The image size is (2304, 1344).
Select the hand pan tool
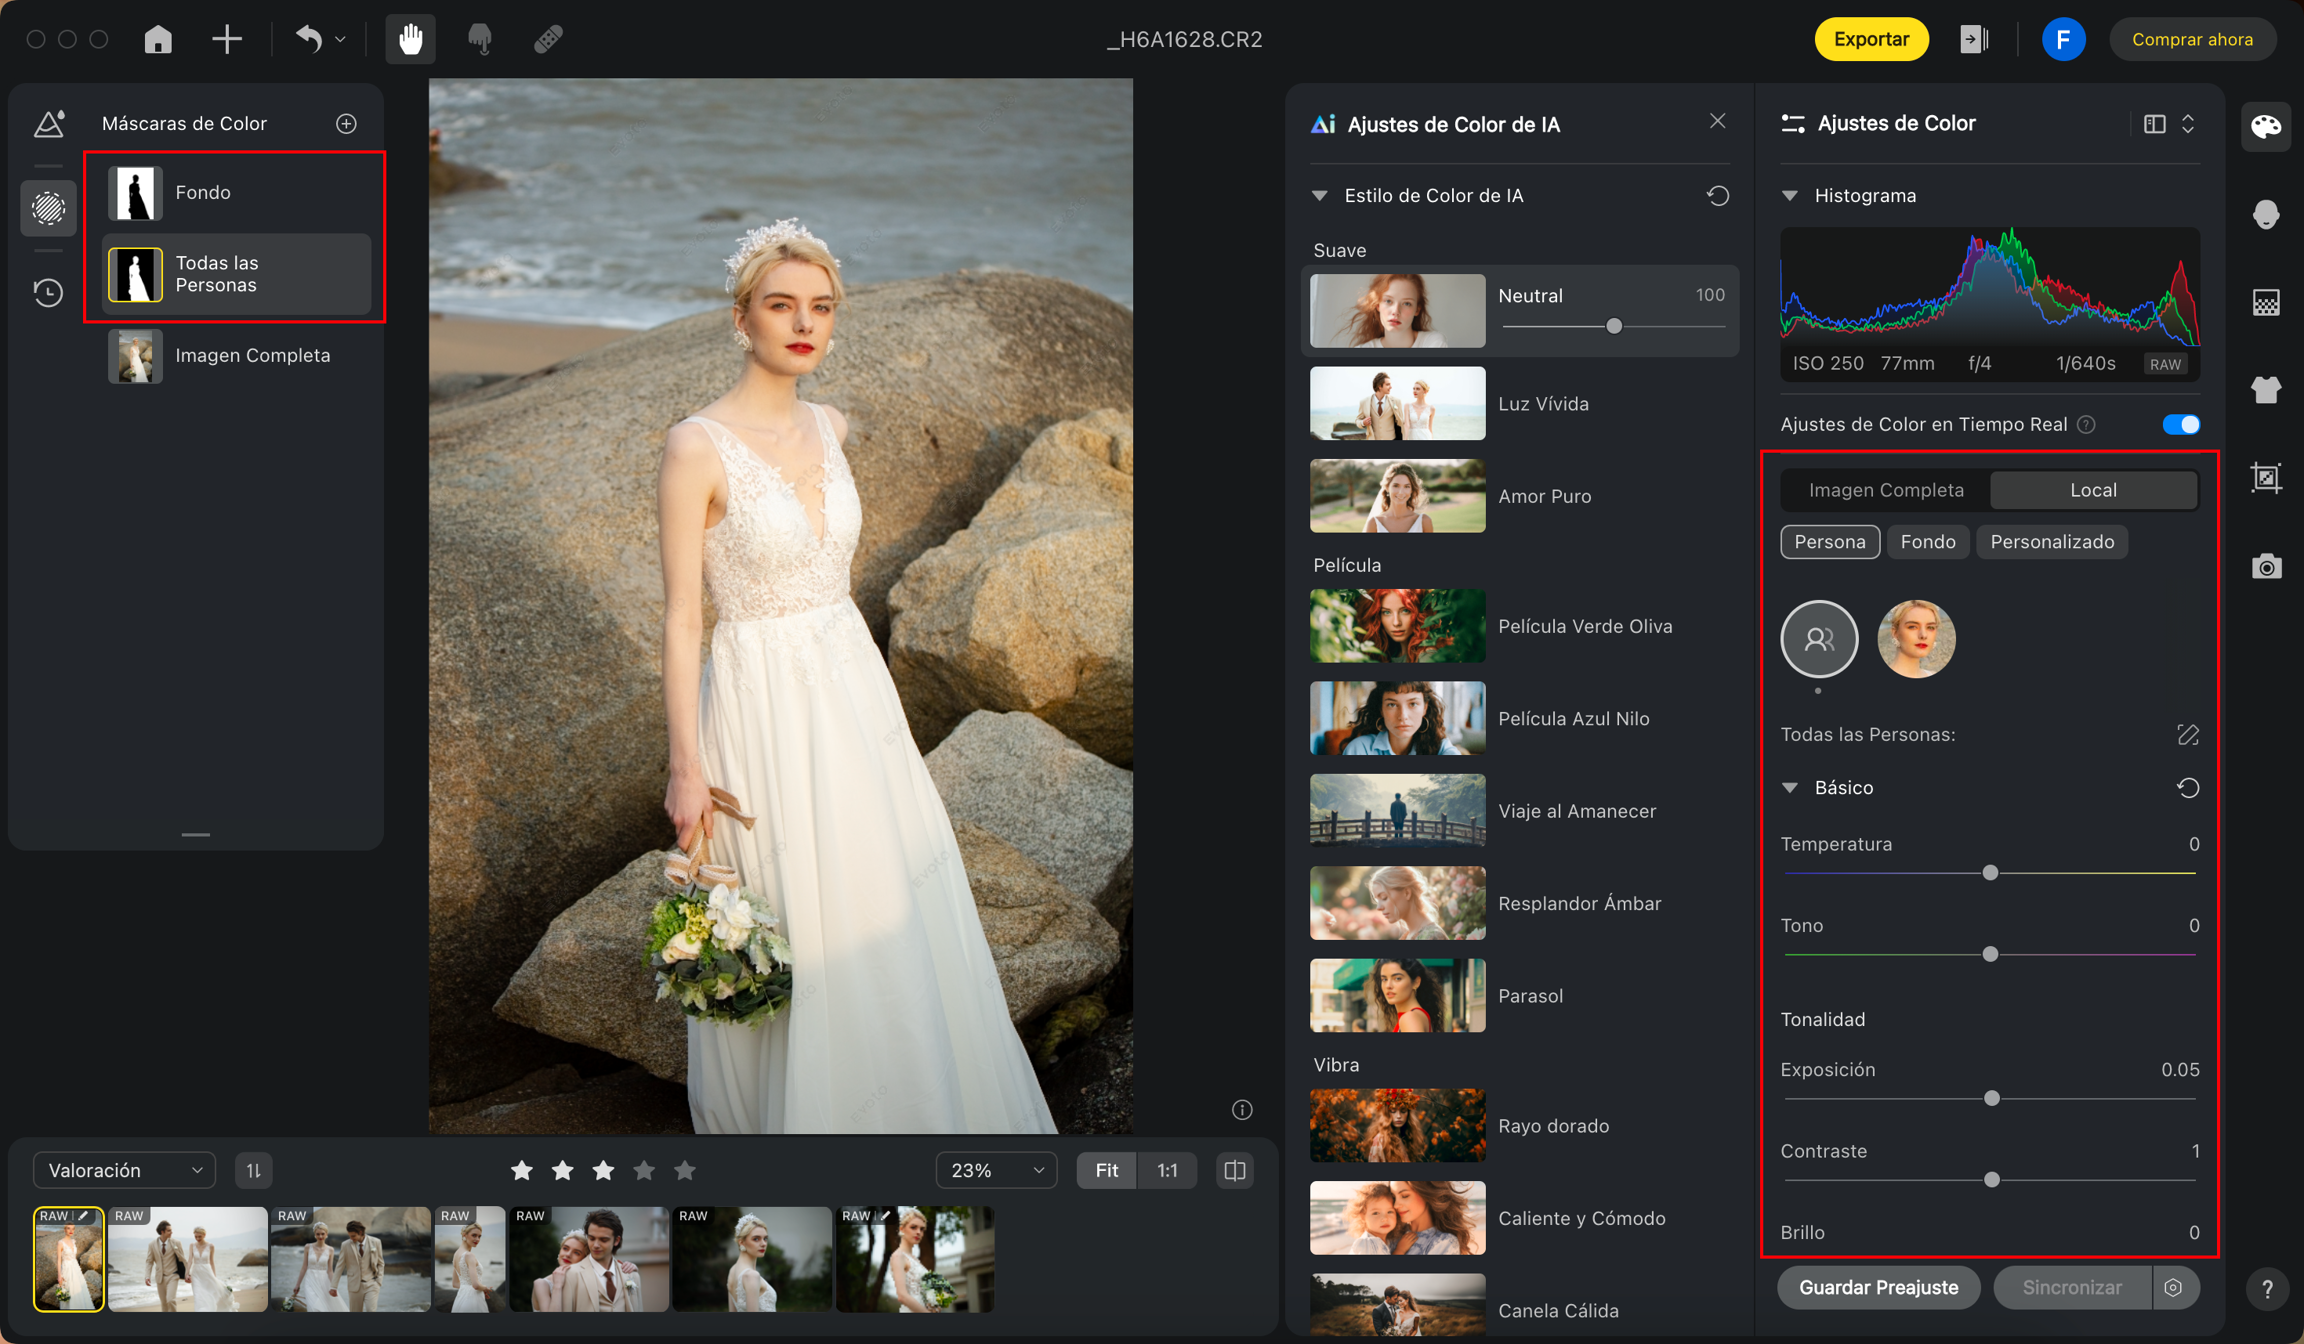[410, 39]
